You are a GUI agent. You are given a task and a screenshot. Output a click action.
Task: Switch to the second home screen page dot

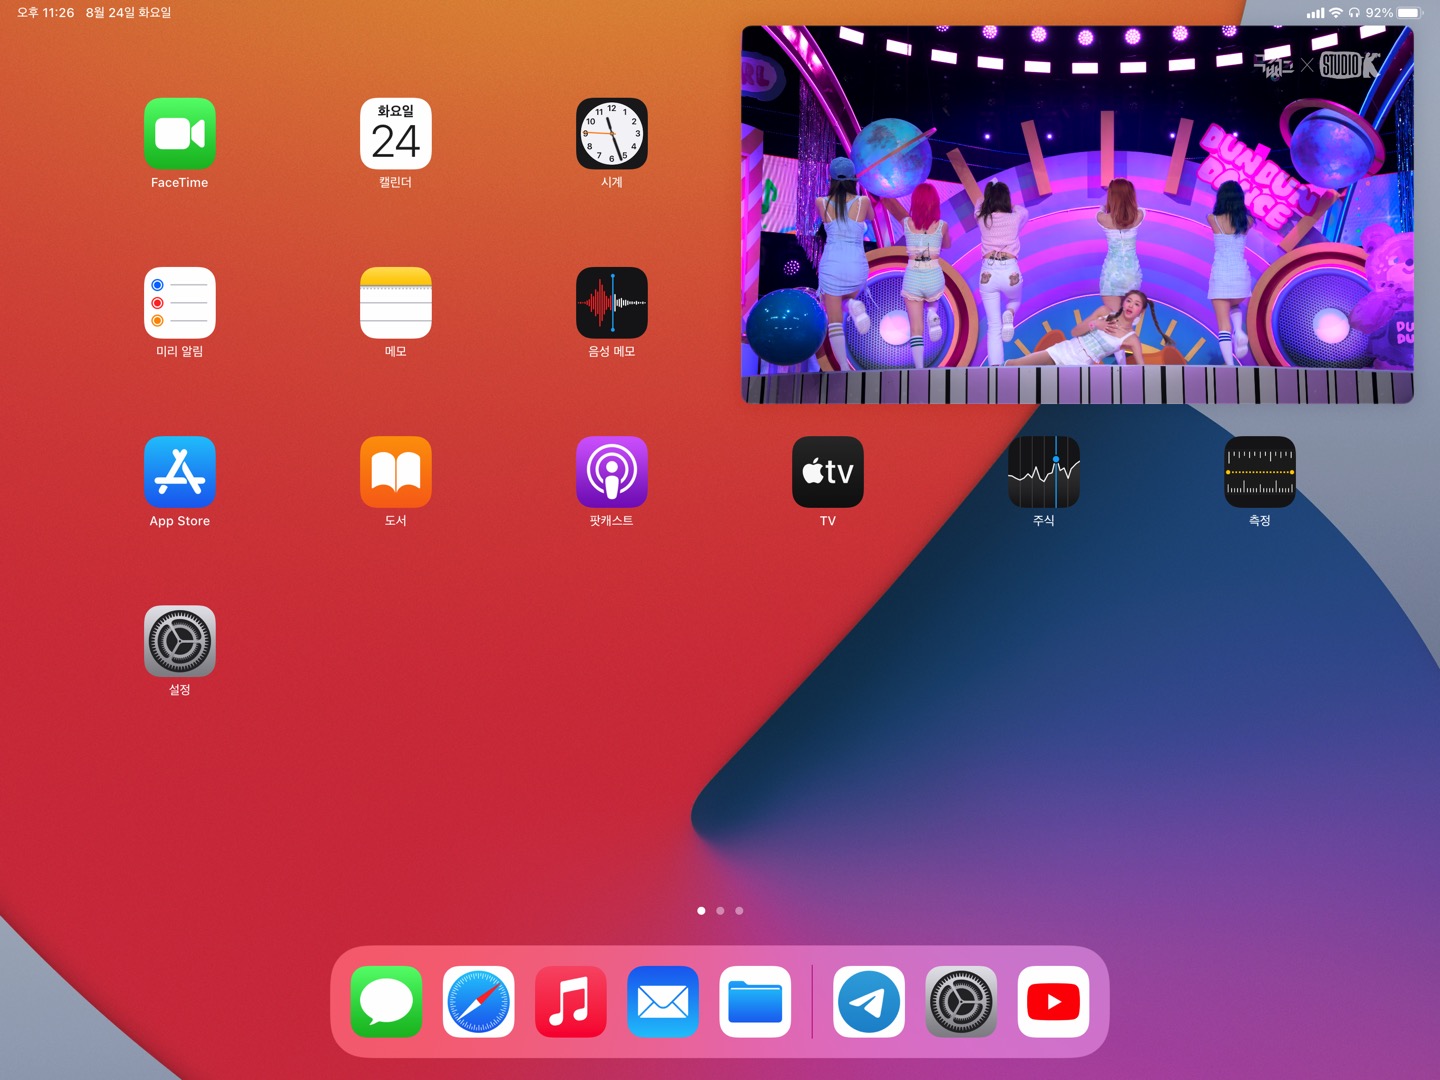(720, 911)
